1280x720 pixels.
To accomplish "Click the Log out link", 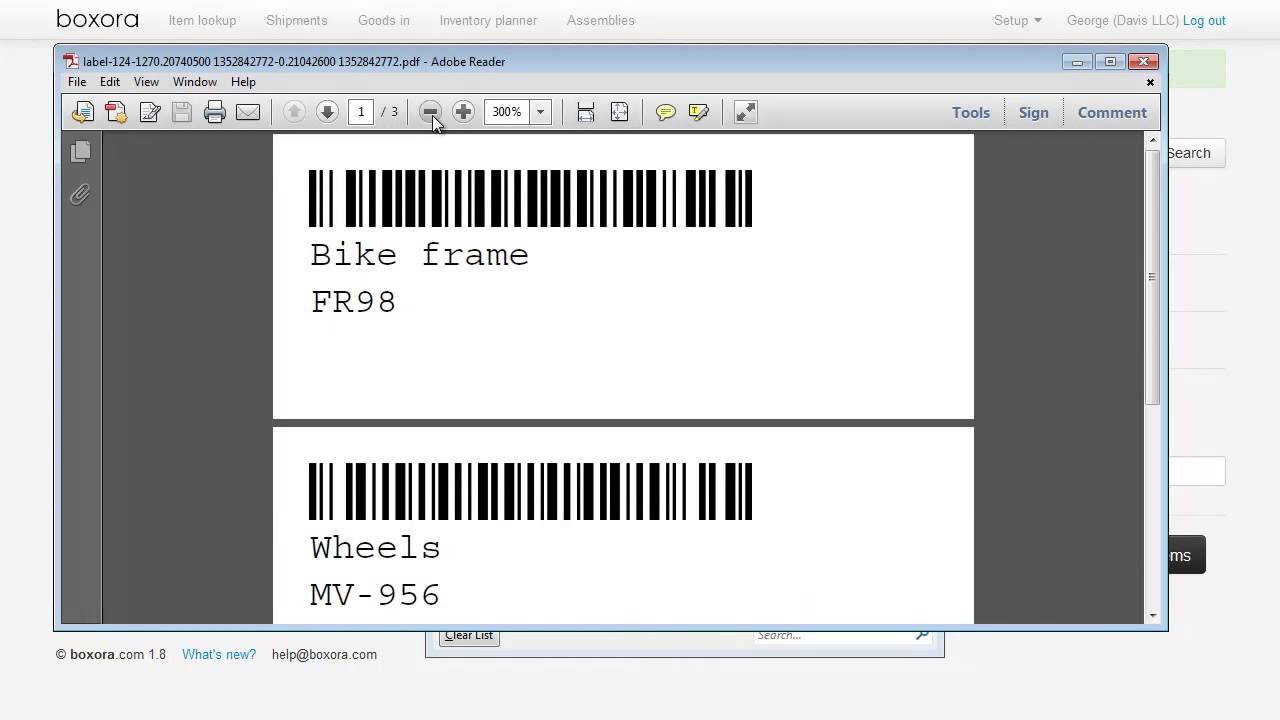I will [1204, 20].
